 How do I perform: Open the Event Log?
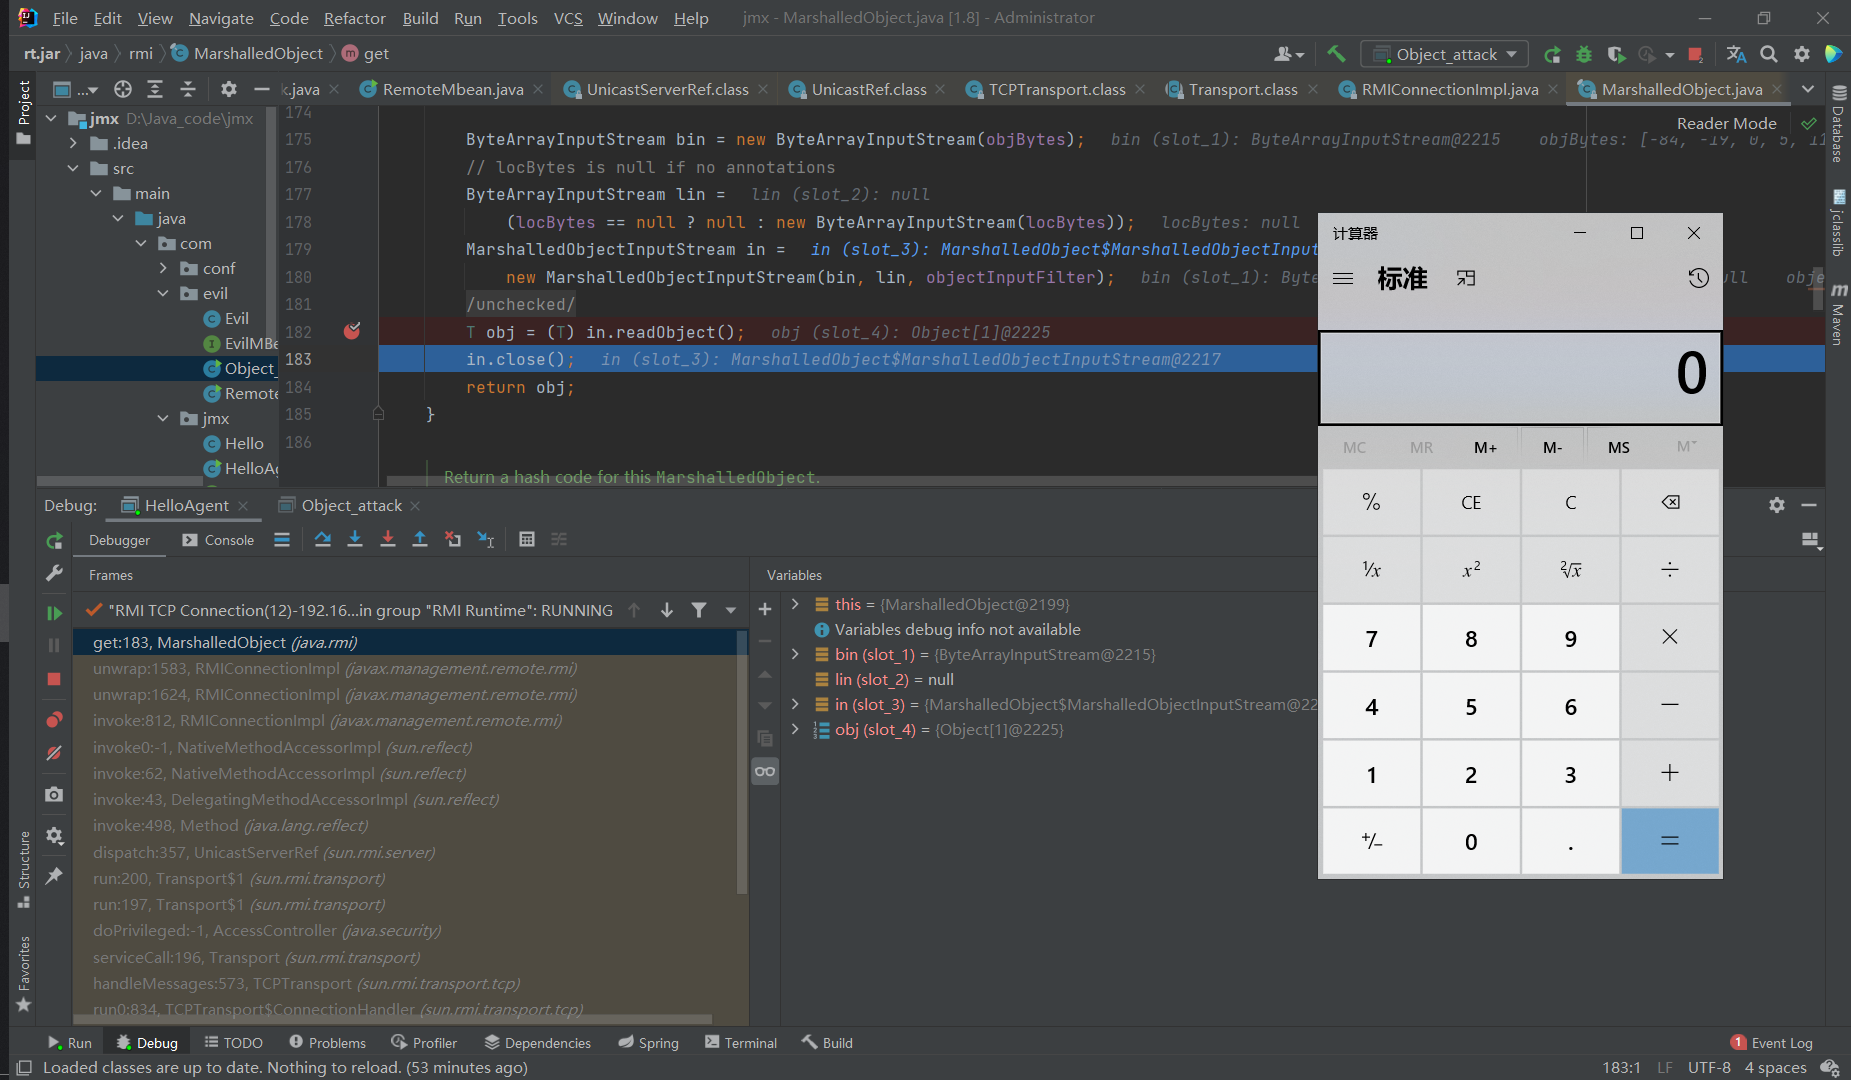1772,1043
